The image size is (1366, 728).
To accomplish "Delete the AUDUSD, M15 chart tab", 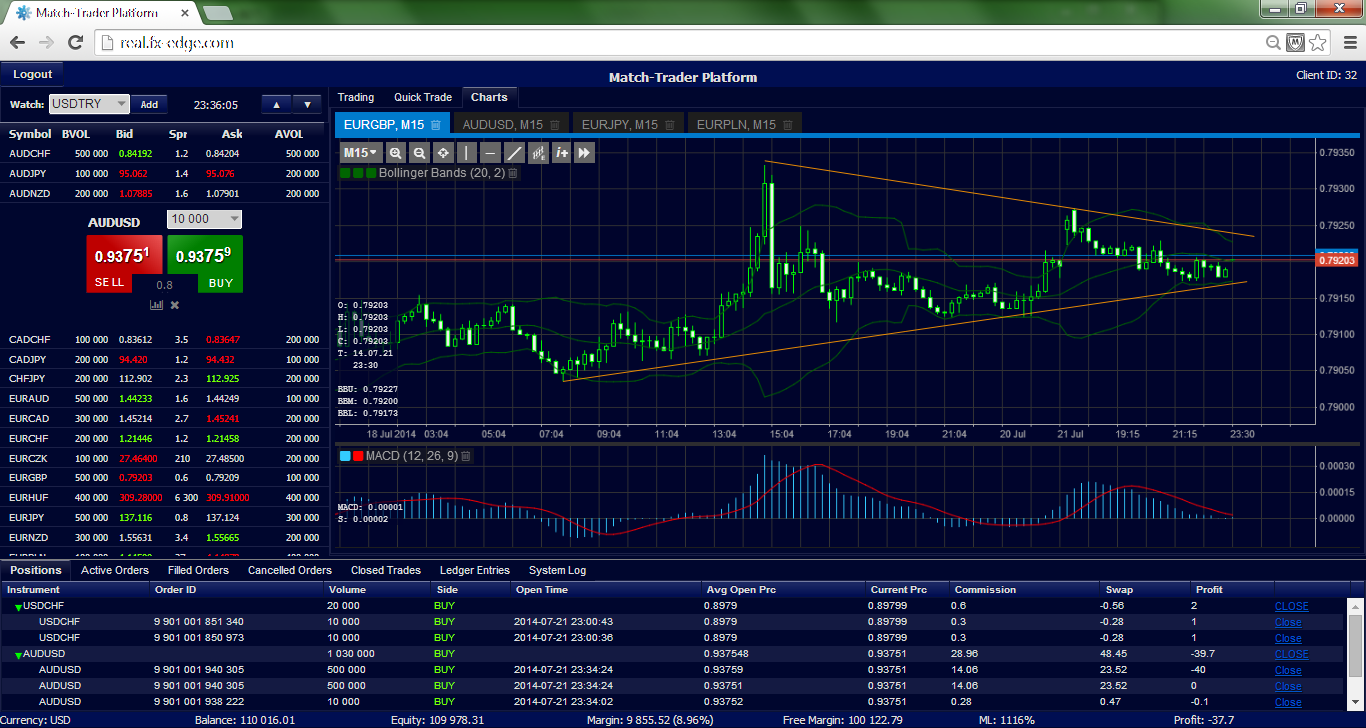I will point(554,125).
